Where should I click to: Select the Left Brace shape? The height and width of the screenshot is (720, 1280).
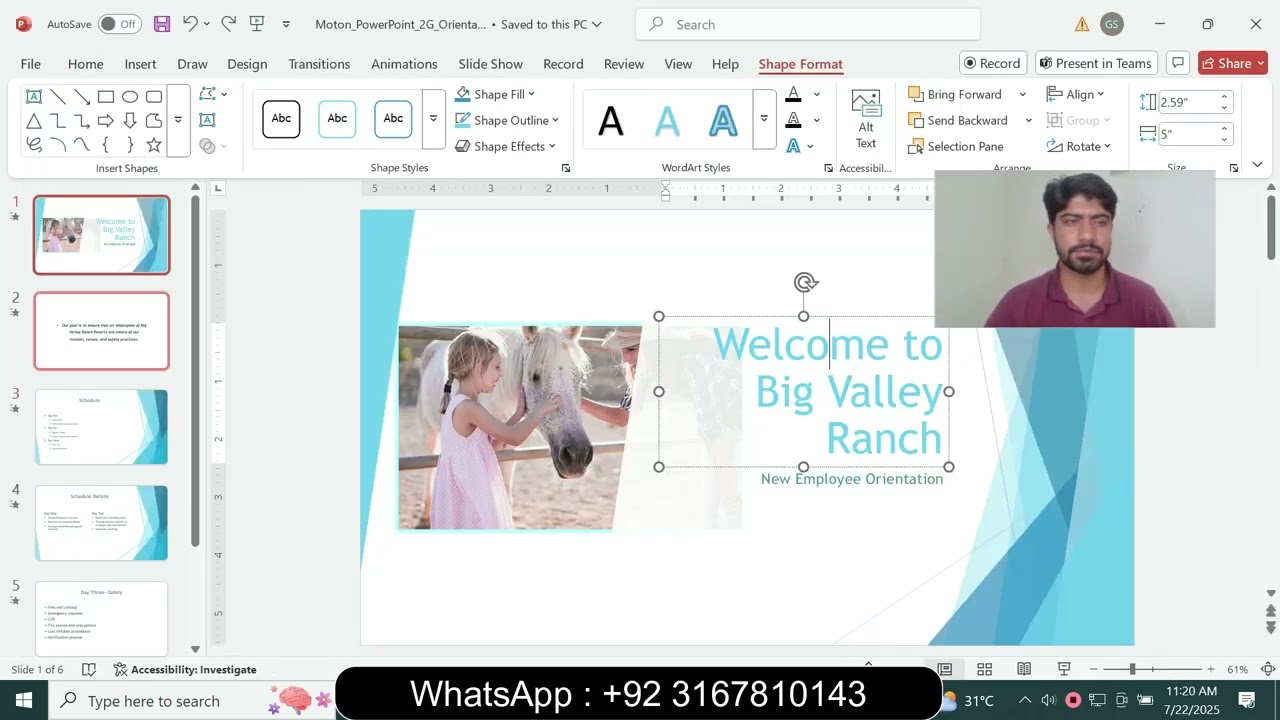(x=106, y=145)
